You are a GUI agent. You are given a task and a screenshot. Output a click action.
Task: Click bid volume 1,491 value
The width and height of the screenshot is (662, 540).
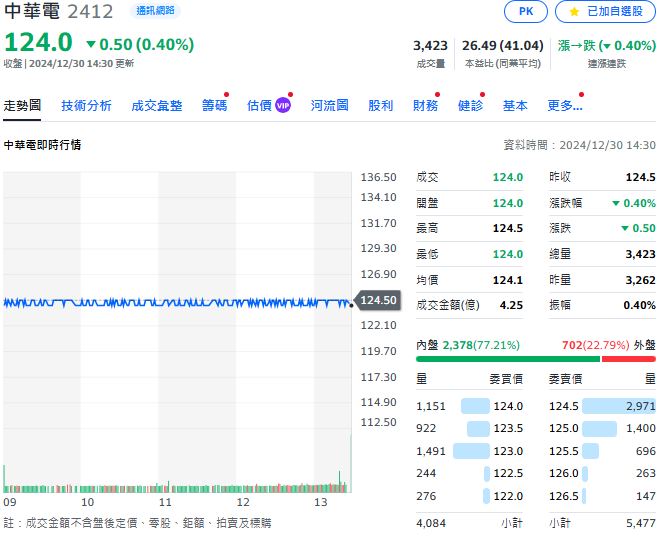click(431, 451)
